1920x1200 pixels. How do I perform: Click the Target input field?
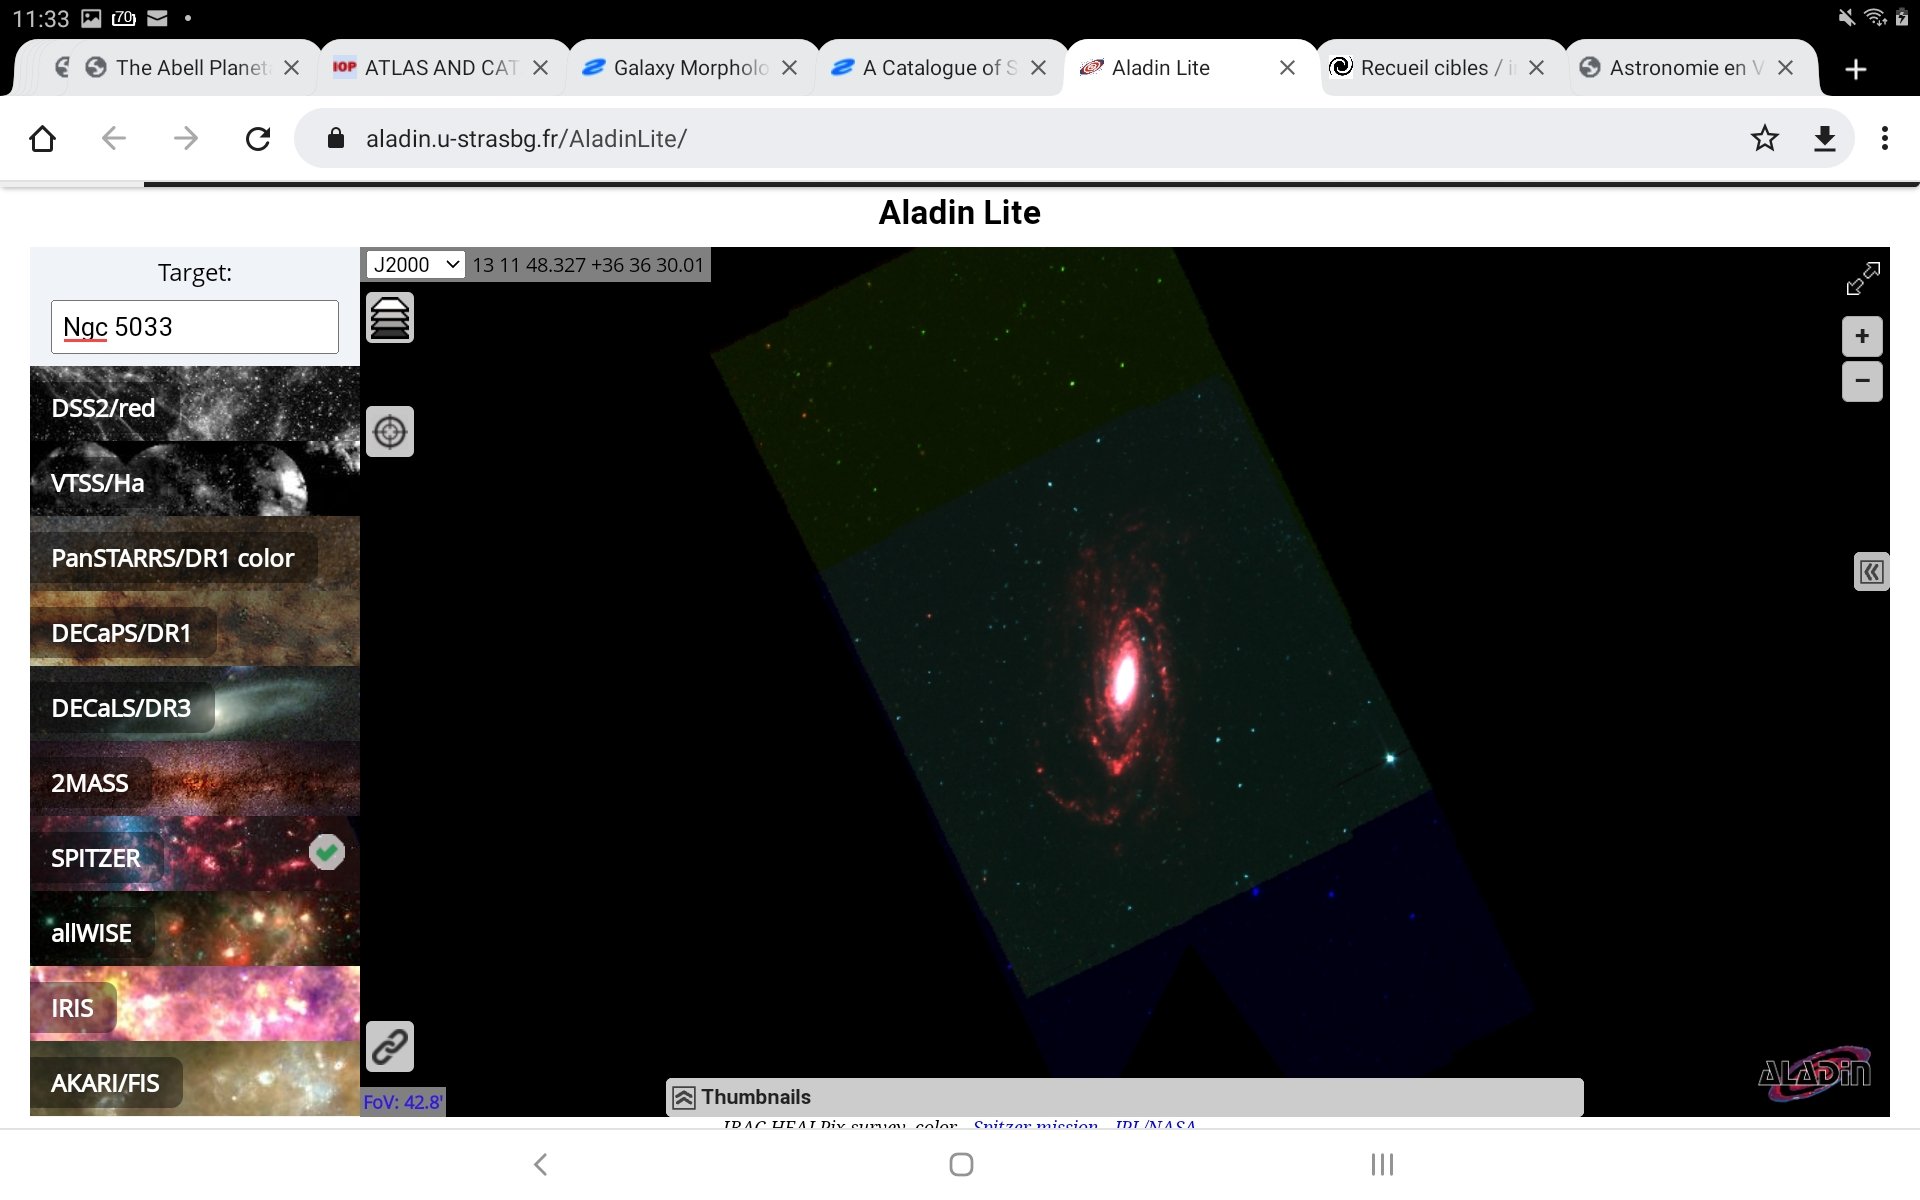point(195,327)
